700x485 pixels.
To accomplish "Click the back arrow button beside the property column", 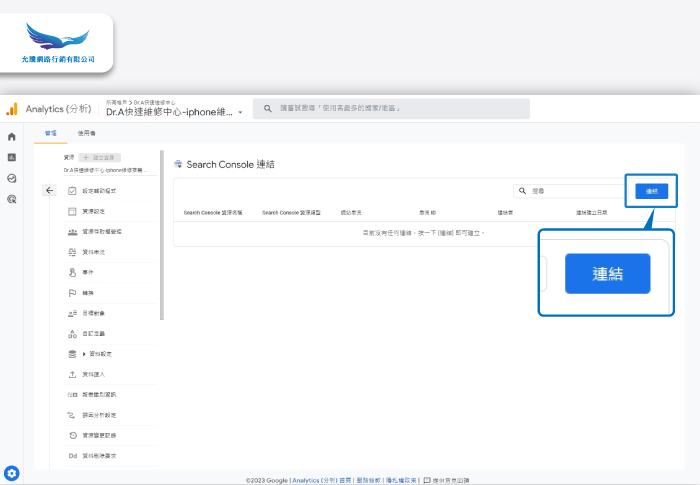I will pyautogui.click(x=50, y=190).
